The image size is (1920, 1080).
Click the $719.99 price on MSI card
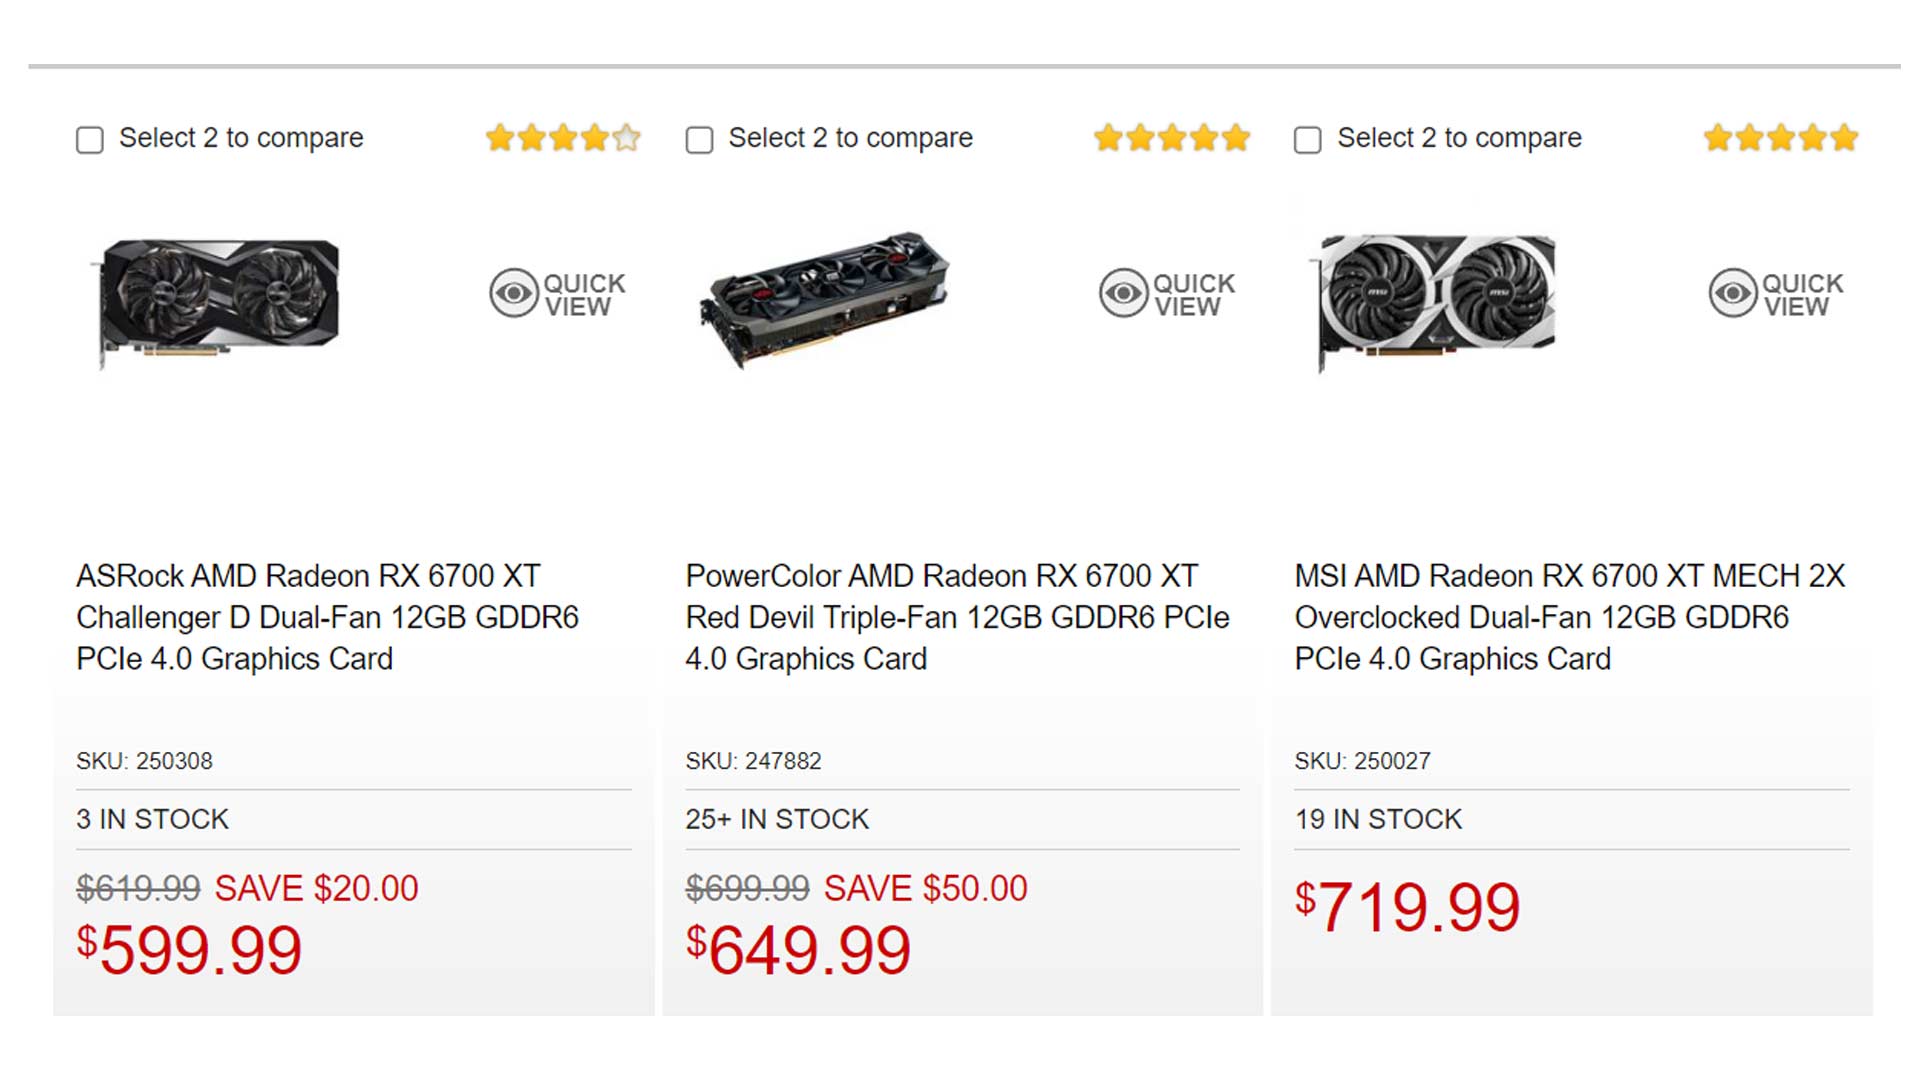point(1408,907)
